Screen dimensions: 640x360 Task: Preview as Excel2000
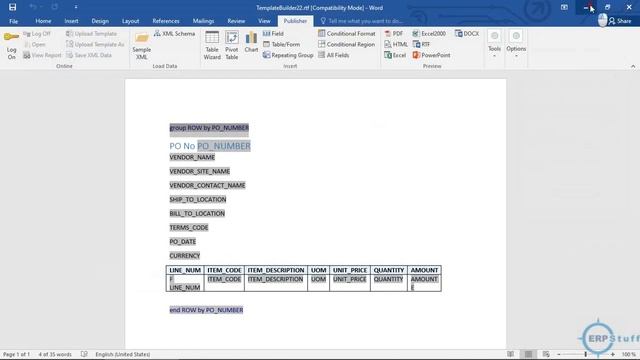click(429, 33)
